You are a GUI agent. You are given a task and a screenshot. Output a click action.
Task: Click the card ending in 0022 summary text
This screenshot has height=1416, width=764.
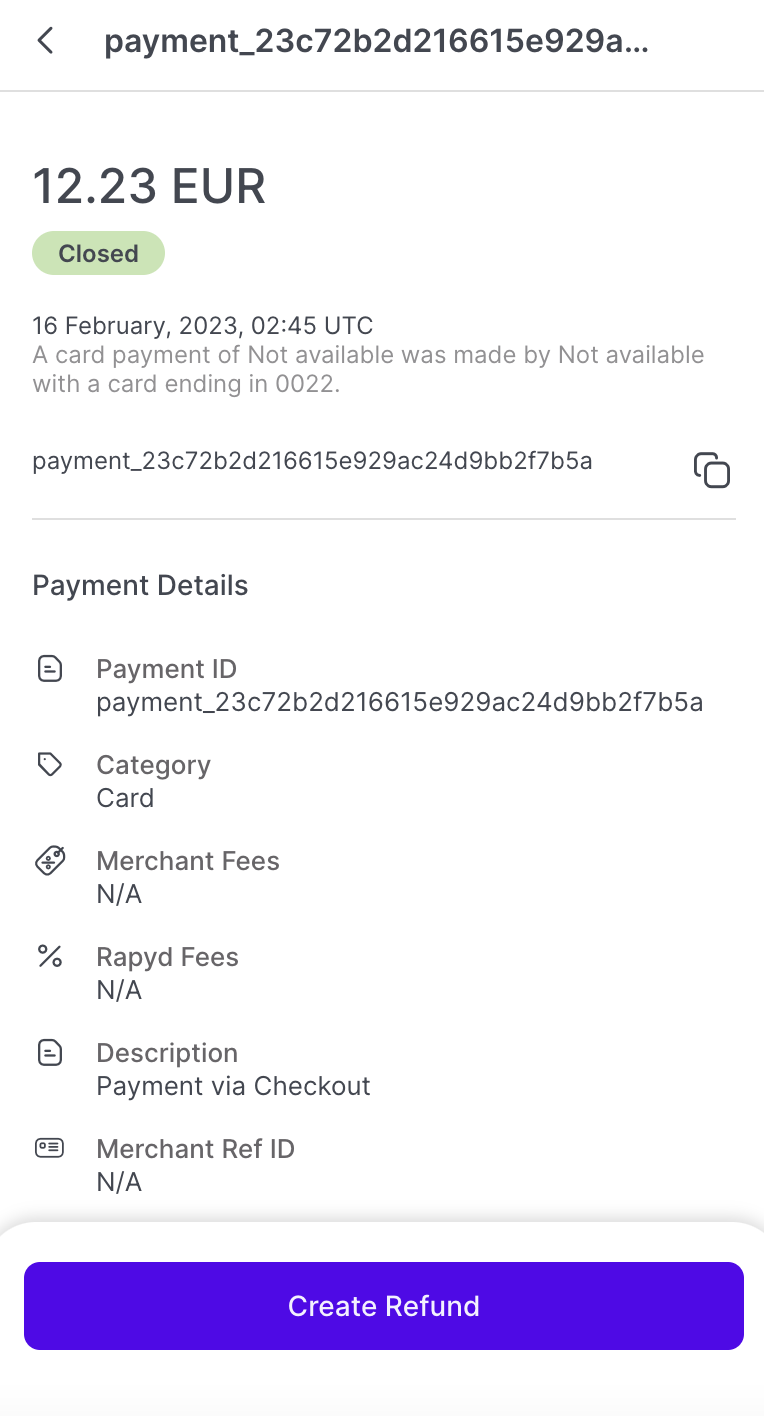tap(368, 369)
